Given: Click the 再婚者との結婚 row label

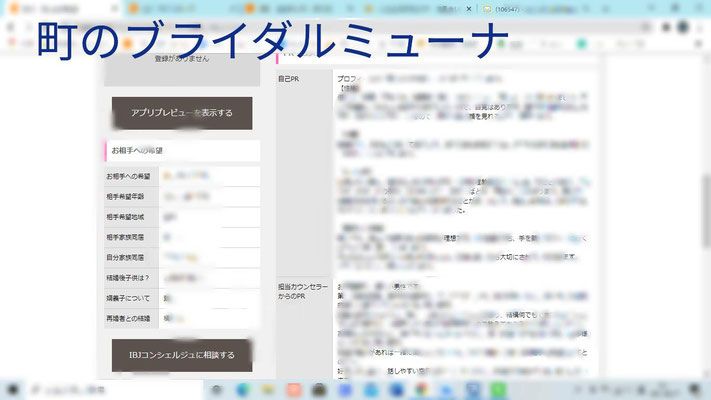Looking at the screenshot, I should 128,319.
